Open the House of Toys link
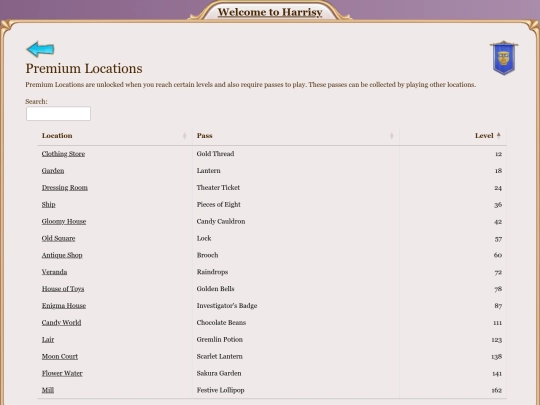 pyautogui.click(x=63, y=289)
